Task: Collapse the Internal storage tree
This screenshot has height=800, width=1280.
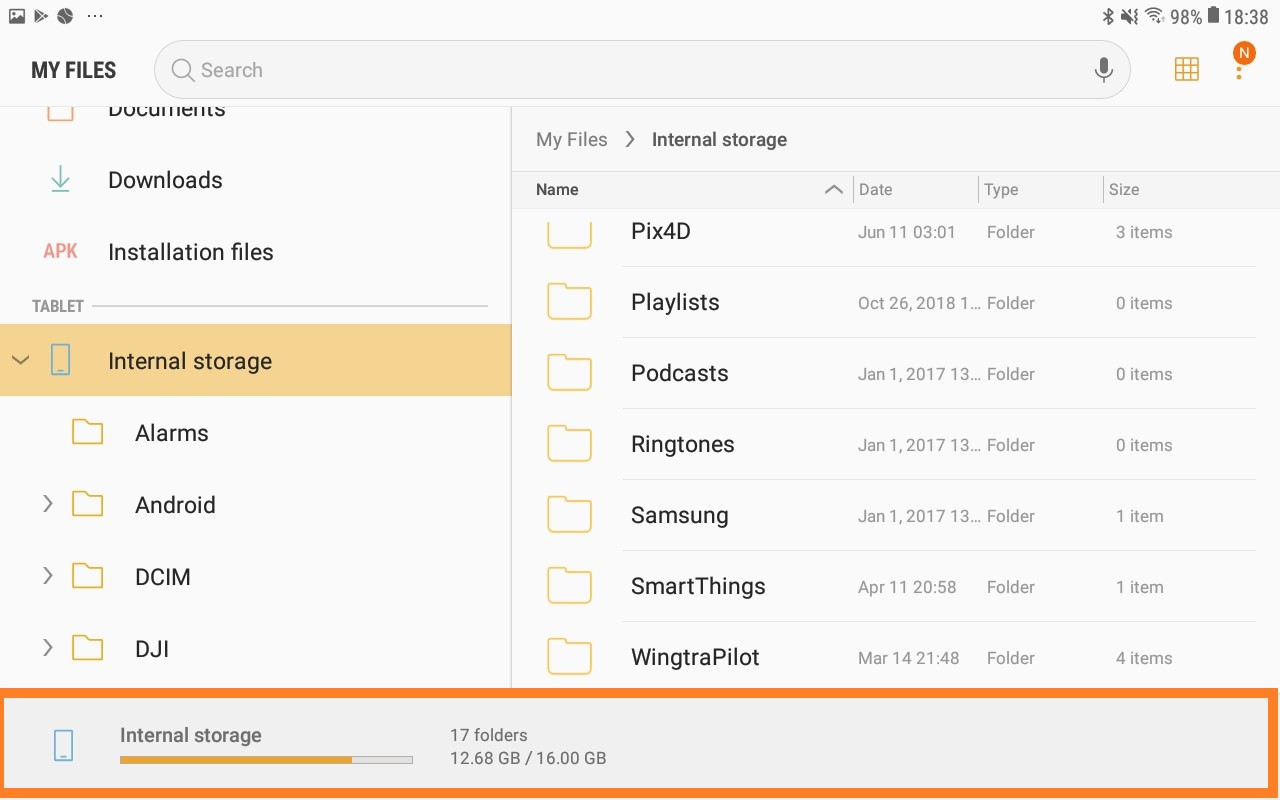Action: pos(21,361)
